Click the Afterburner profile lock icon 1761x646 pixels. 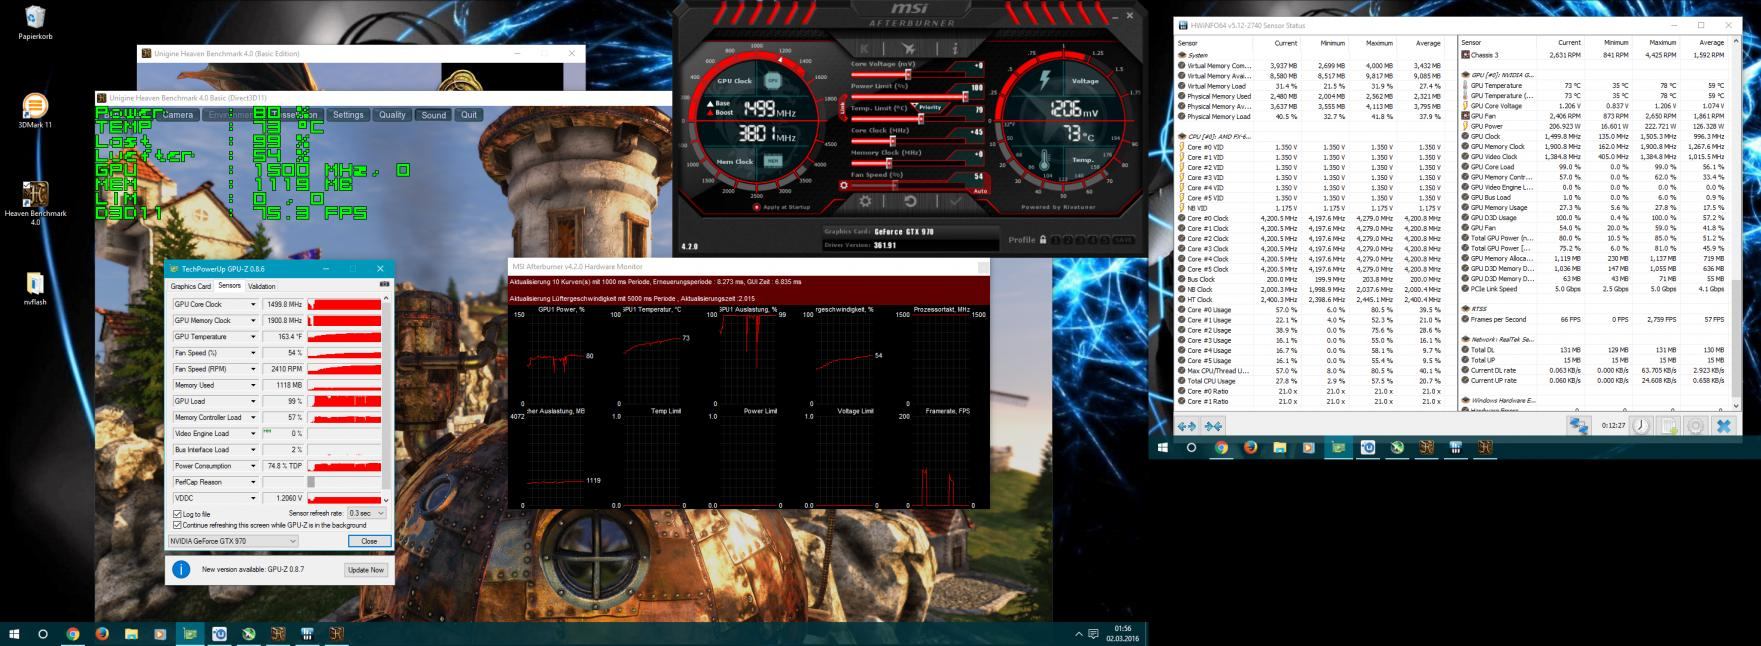click(1043, 239)
